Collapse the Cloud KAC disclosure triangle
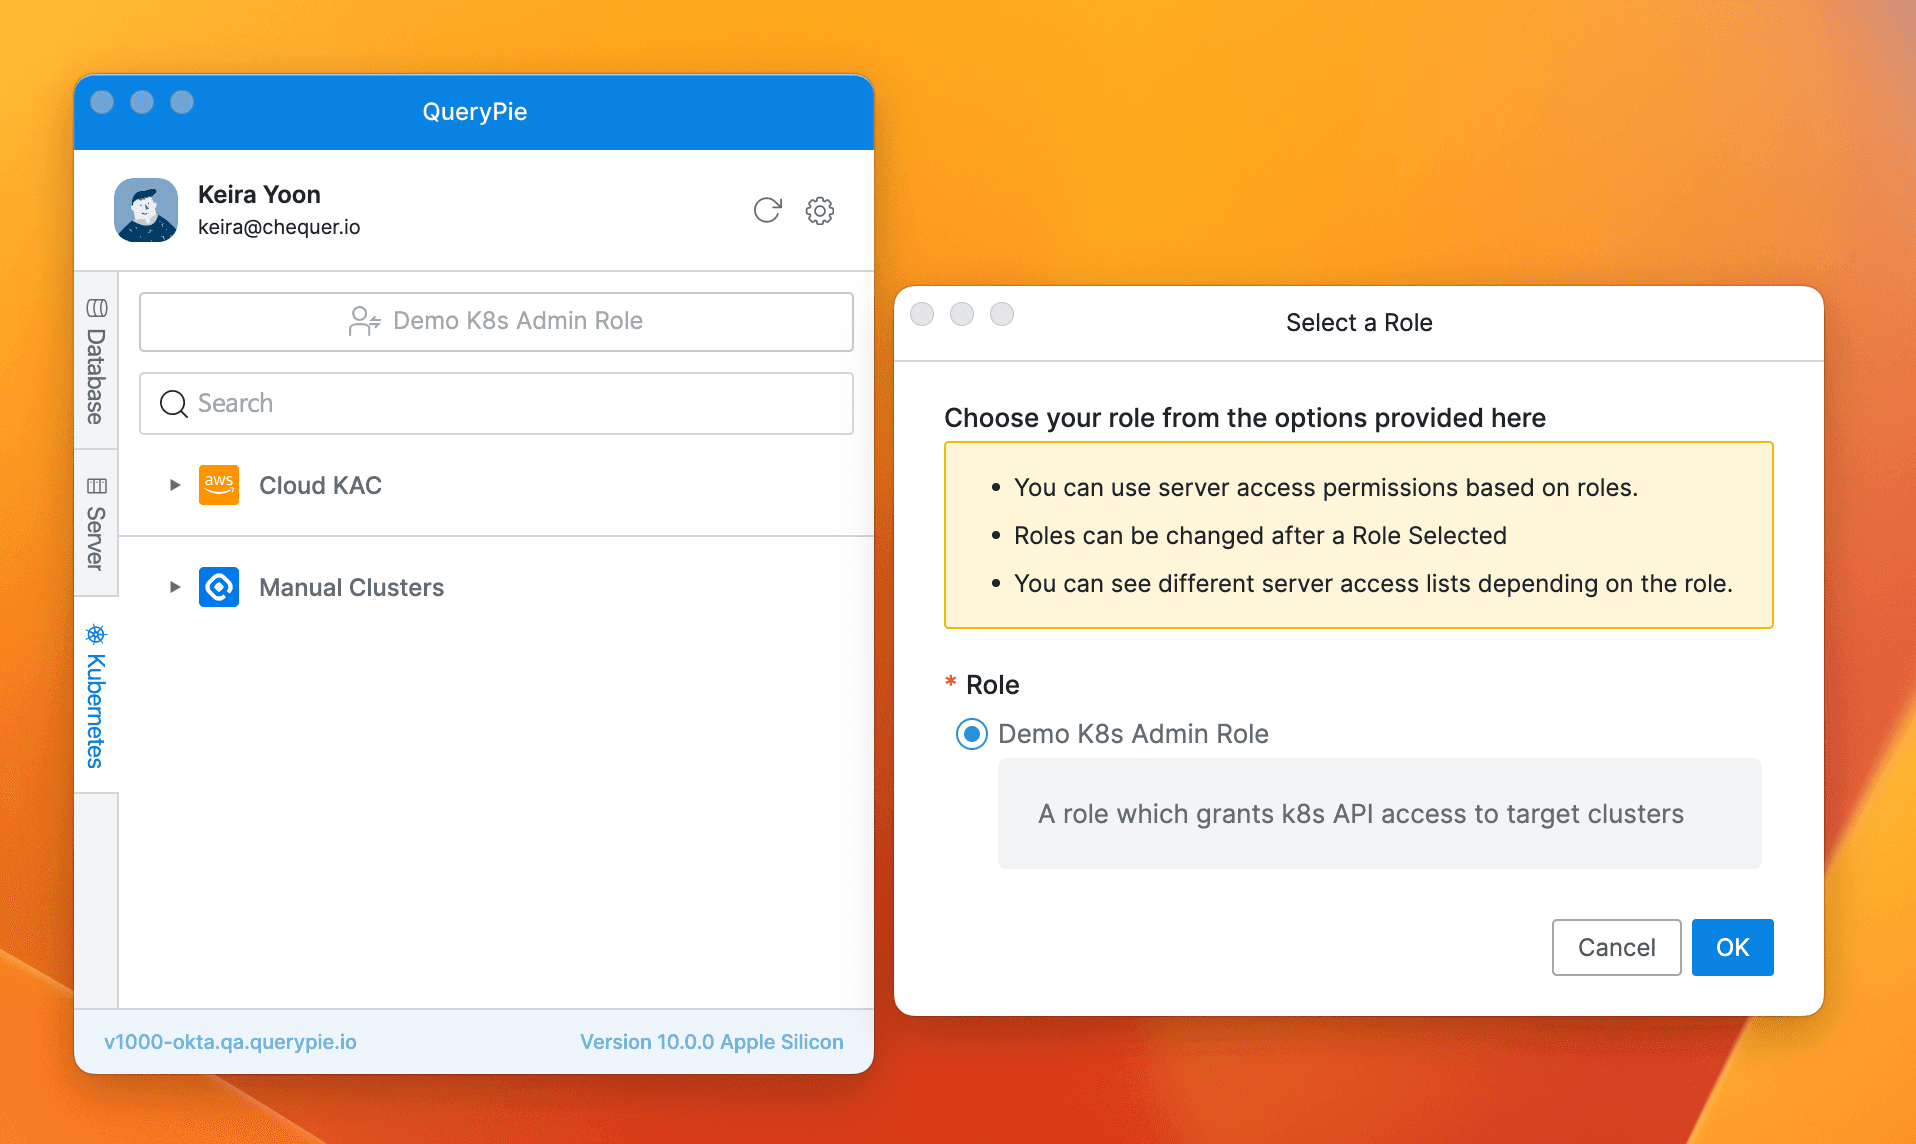1916x1144 pixels. [x=174, y=485]
